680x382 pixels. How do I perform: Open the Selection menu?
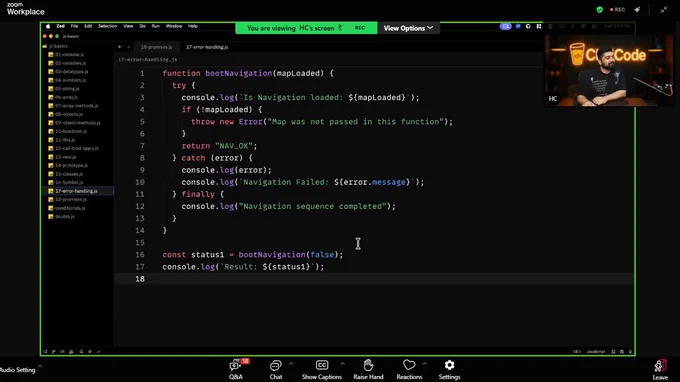click(x=108, y=26)
